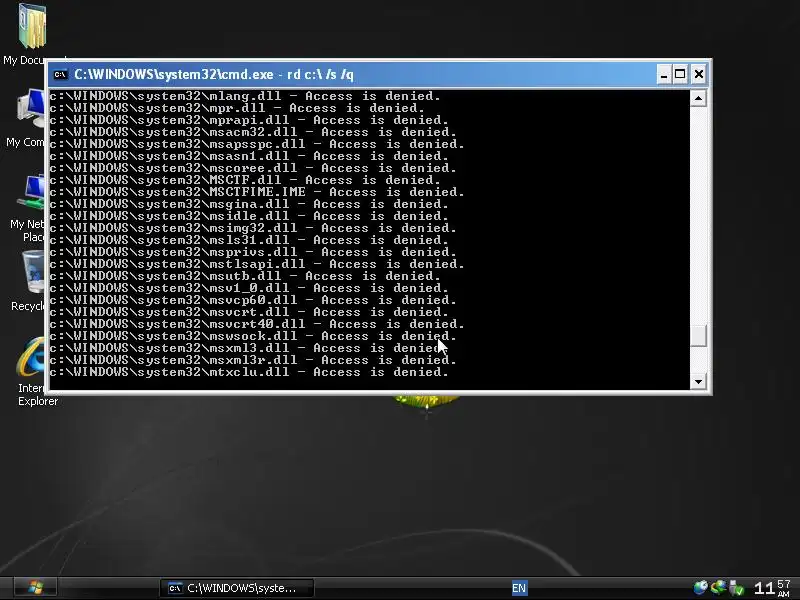Click the mscoree.dll output line
The width and height of the screenshot is (800, 600).
point(253,168)
